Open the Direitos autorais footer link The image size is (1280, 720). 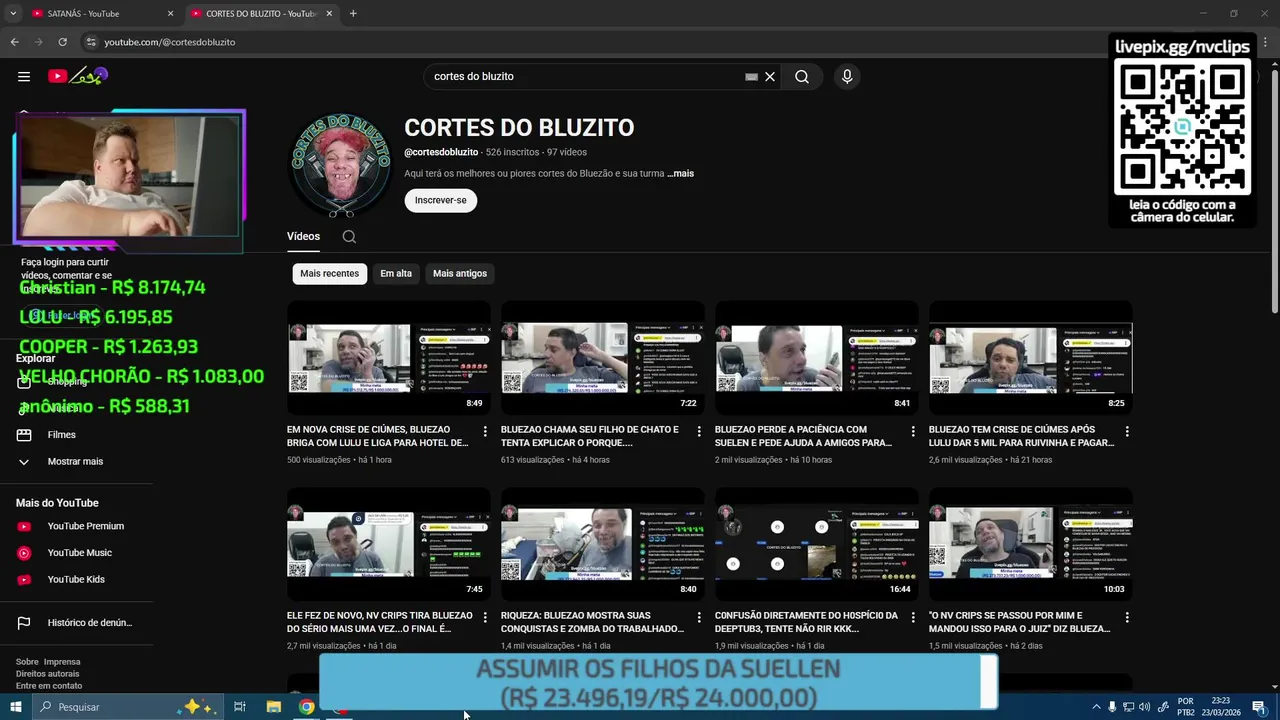click(48, 674)
